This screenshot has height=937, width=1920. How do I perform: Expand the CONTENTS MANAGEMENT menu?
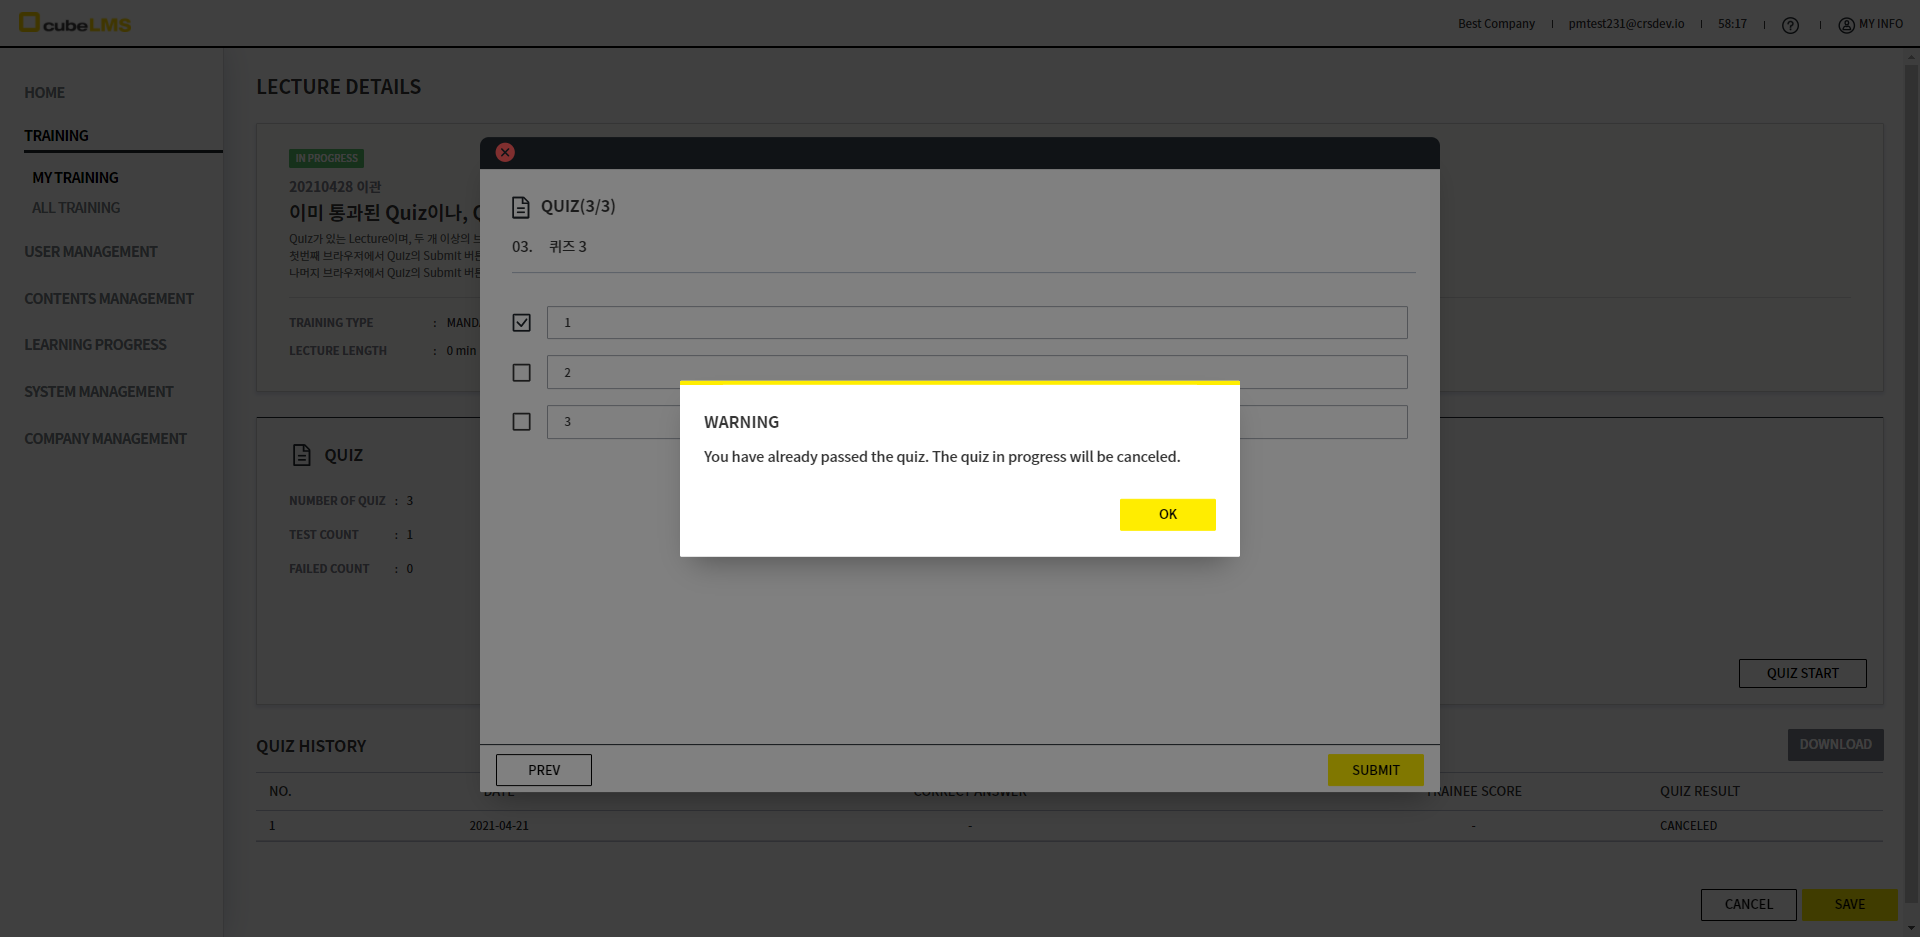click(x=109, y=299)
